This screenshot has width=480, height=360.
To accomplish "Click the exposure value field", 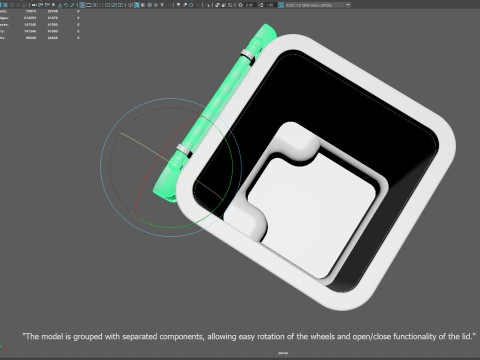I will point(250,5).
